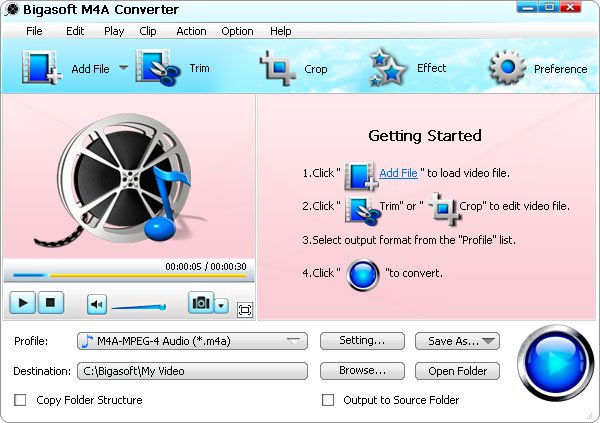Image resolution: width=600 pixels, height=423 pixels.
Task: Click the Browse button
Action: pyautogui.click(x=362, y=371)
